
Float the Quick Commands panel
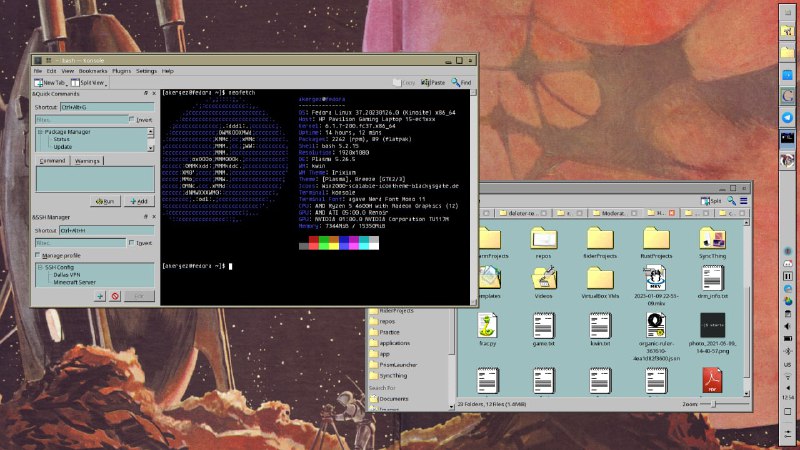point(145,93)
